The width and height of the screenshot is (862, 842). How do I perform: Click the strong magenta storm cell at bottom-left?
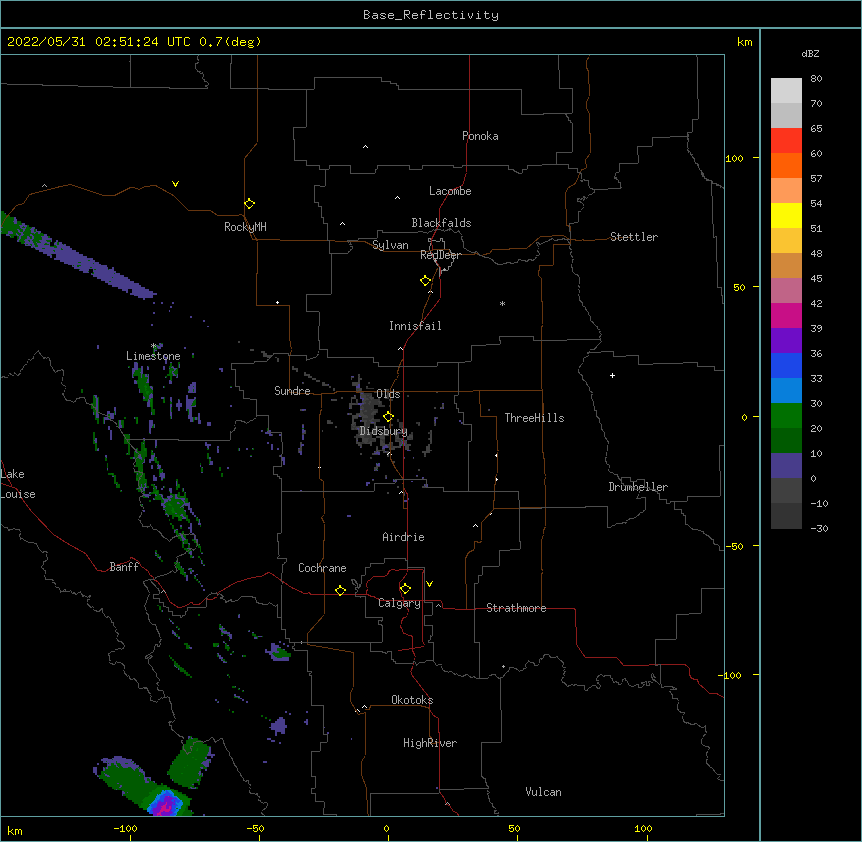(165, 806)
